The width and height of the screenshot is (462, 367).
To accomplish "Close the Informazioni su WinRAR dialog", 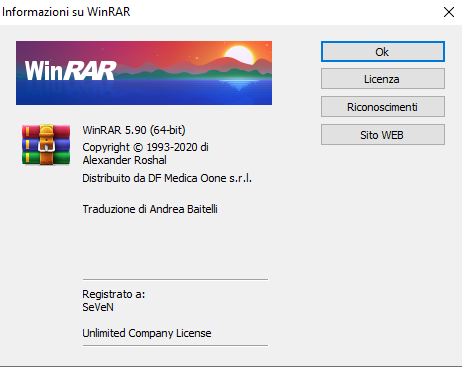I will click(449, 12).
